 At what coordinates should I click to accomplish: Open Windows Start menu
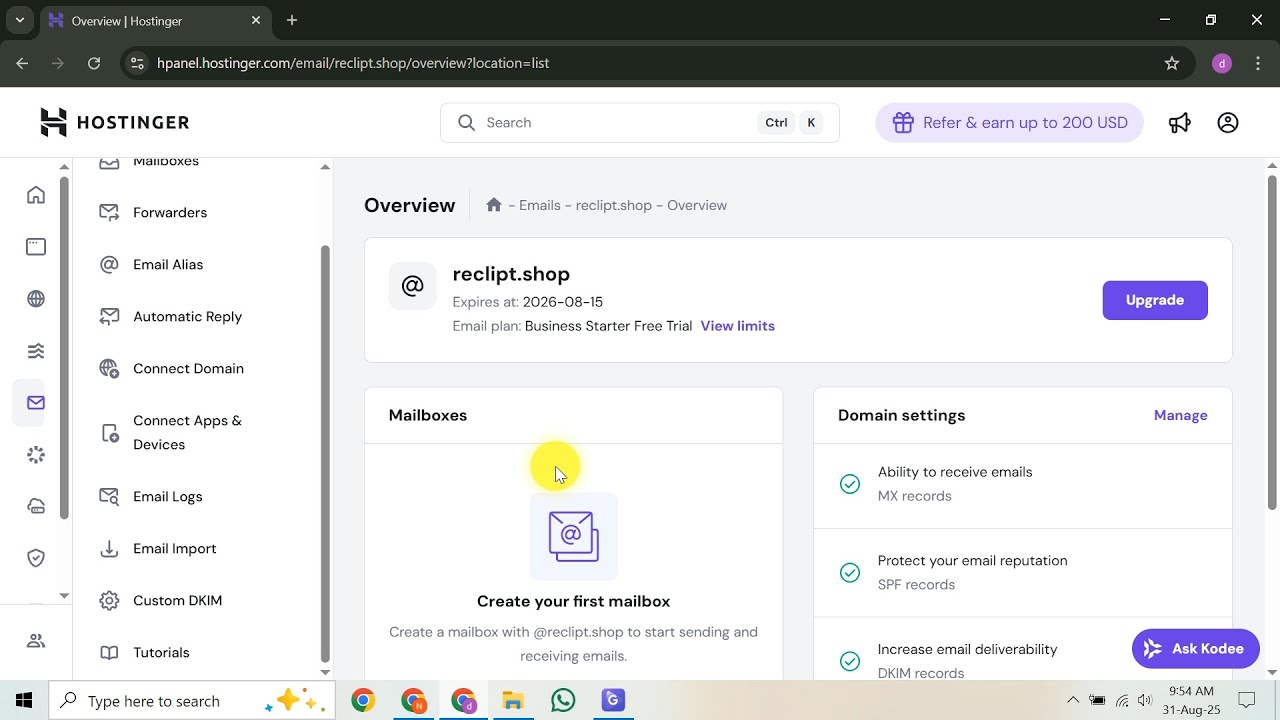click(x=24, y=701)
